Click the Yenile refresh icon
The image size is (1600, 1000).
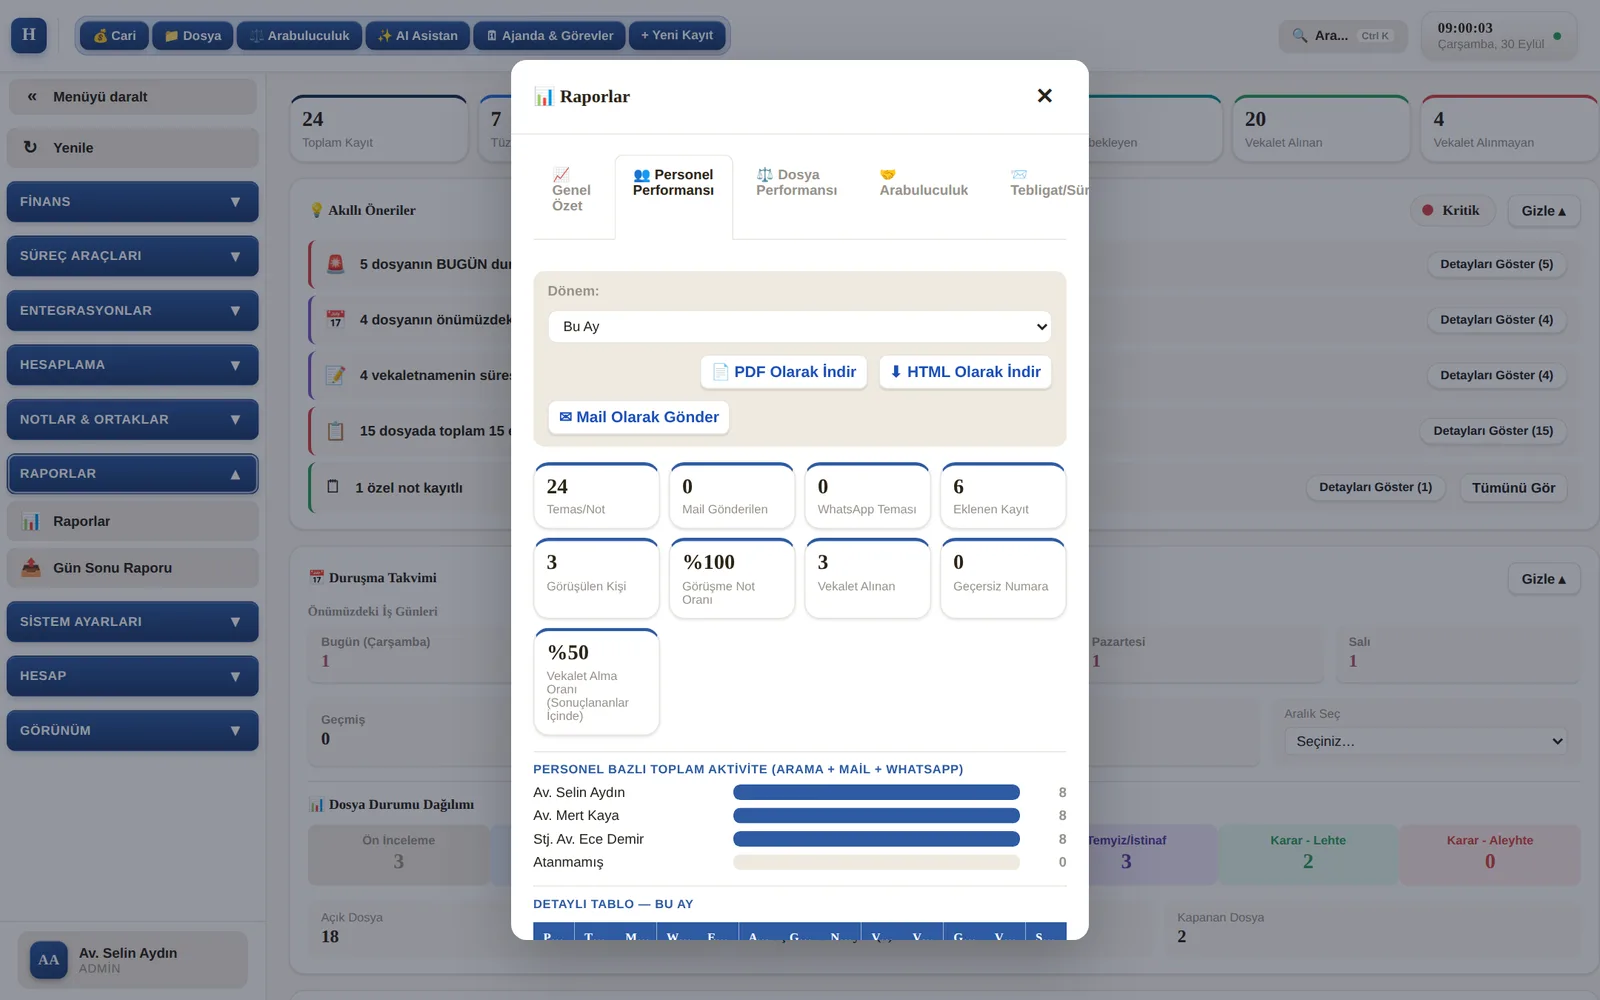point(31,147)
